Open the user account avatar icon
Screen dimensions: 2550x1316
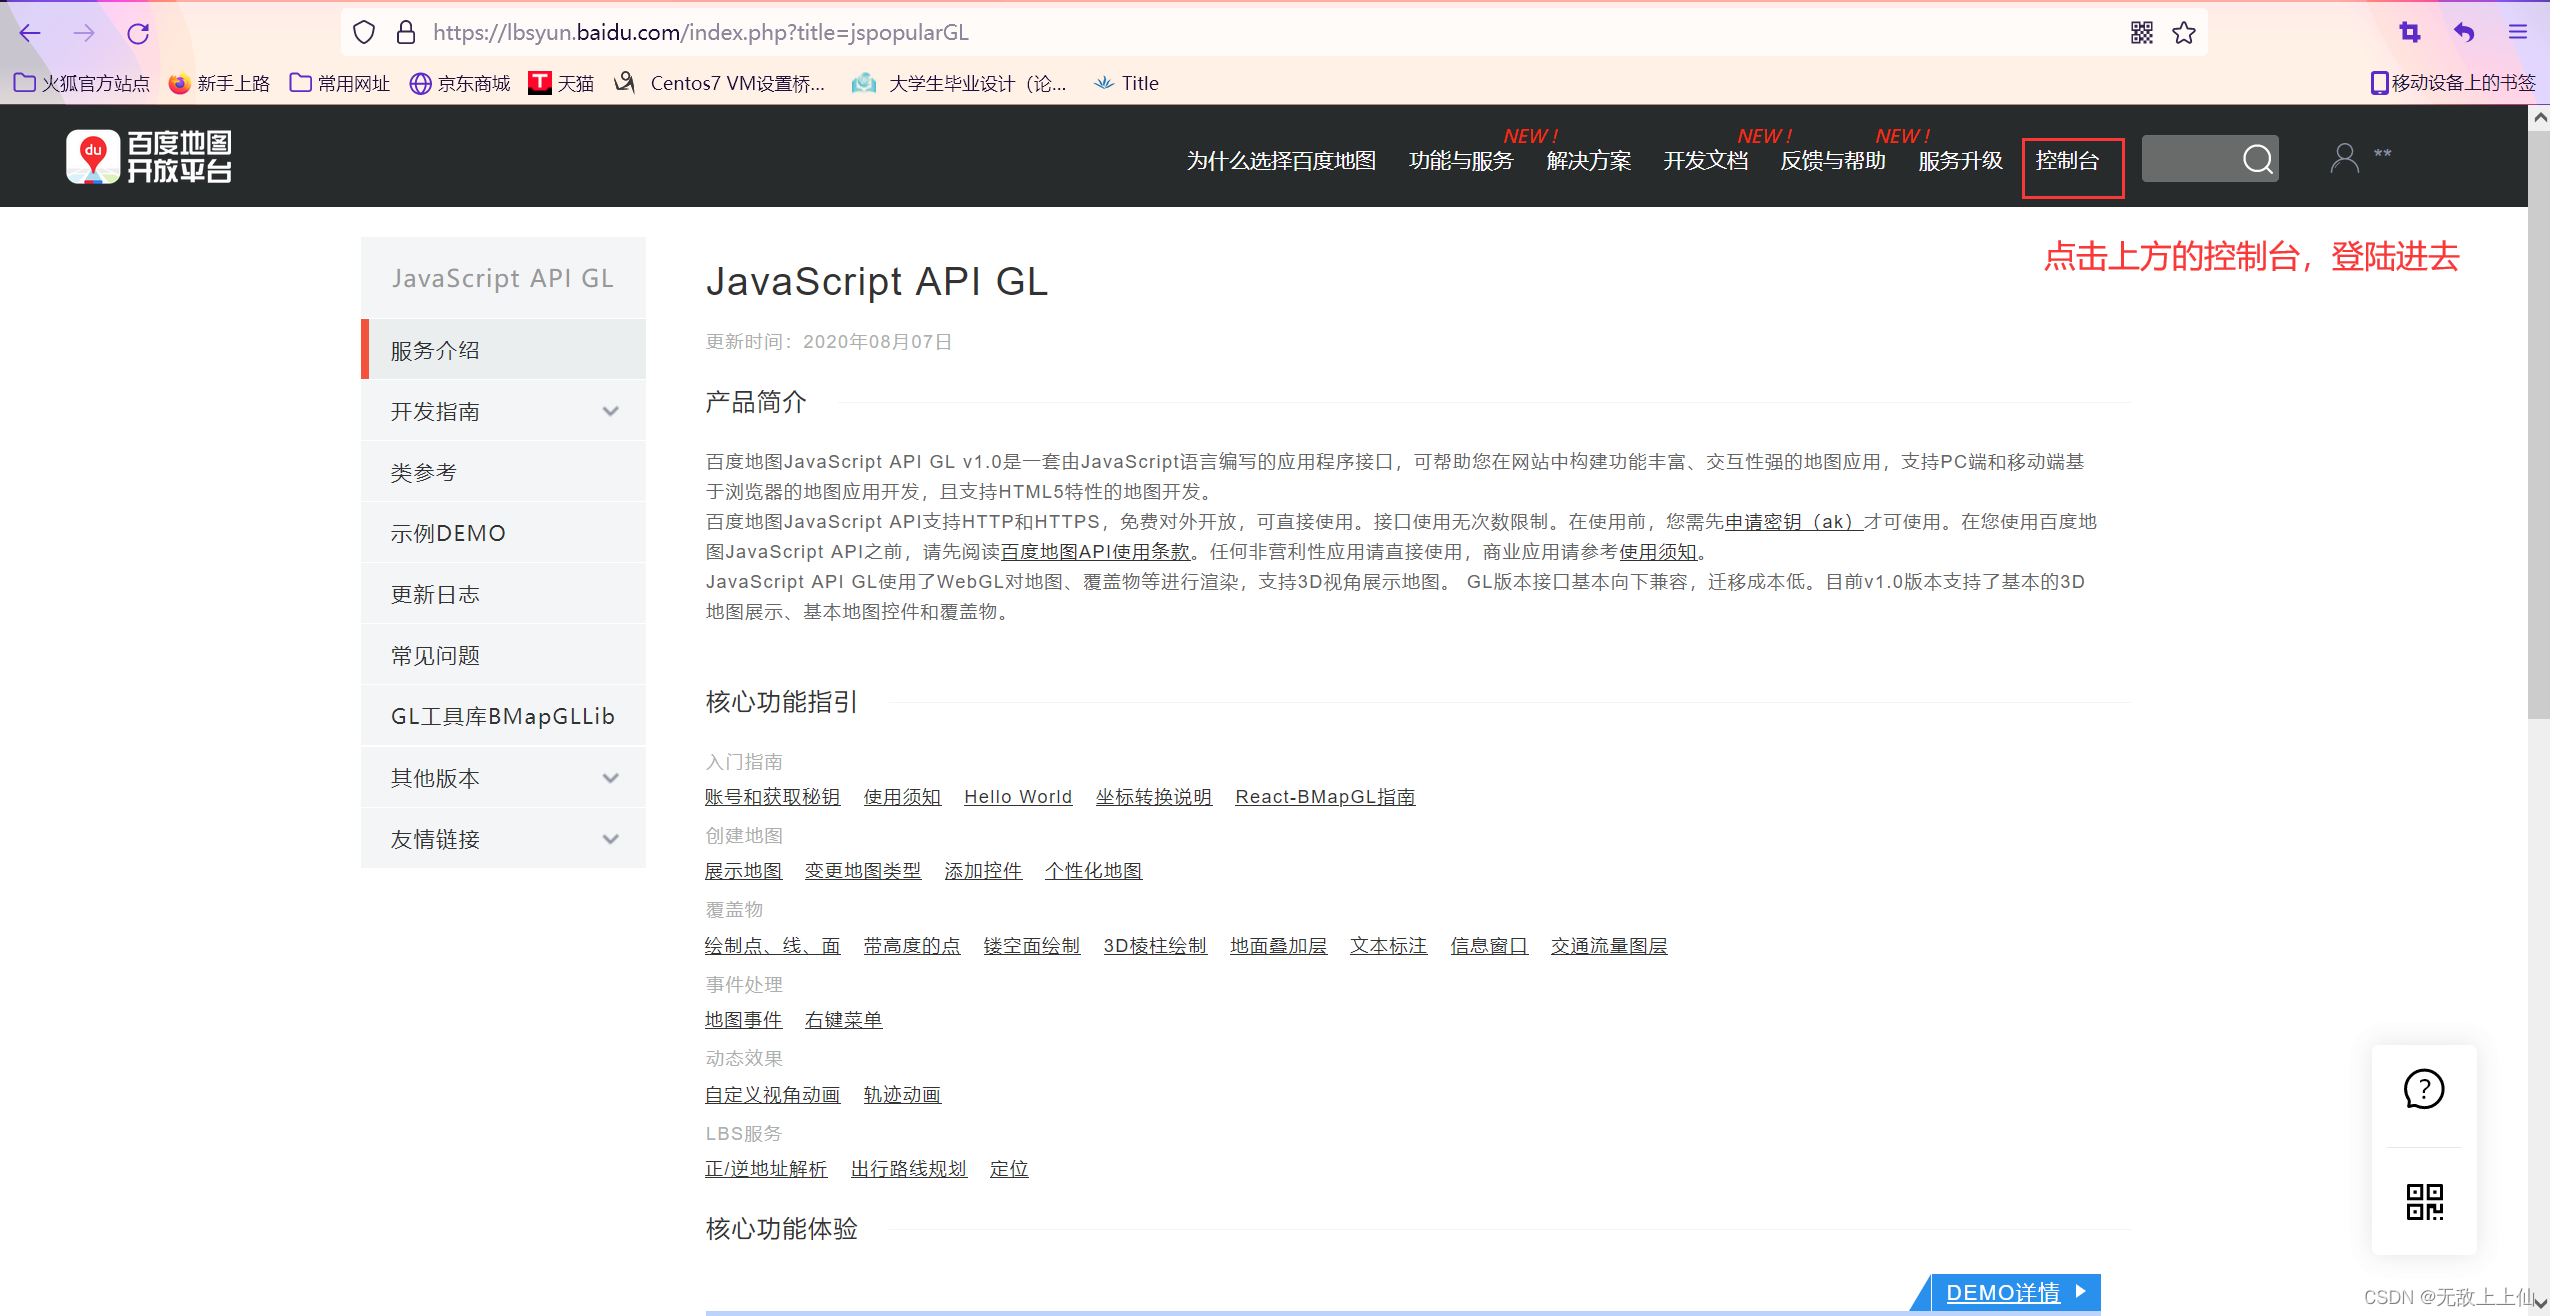(2344, 158)
